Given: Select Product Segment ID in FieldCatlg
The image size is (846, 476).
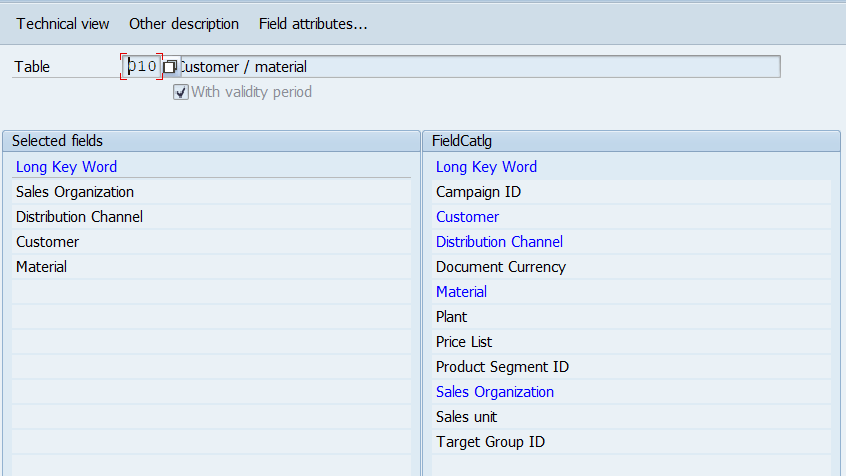Looking at the screenshot, I should point(631,367).
